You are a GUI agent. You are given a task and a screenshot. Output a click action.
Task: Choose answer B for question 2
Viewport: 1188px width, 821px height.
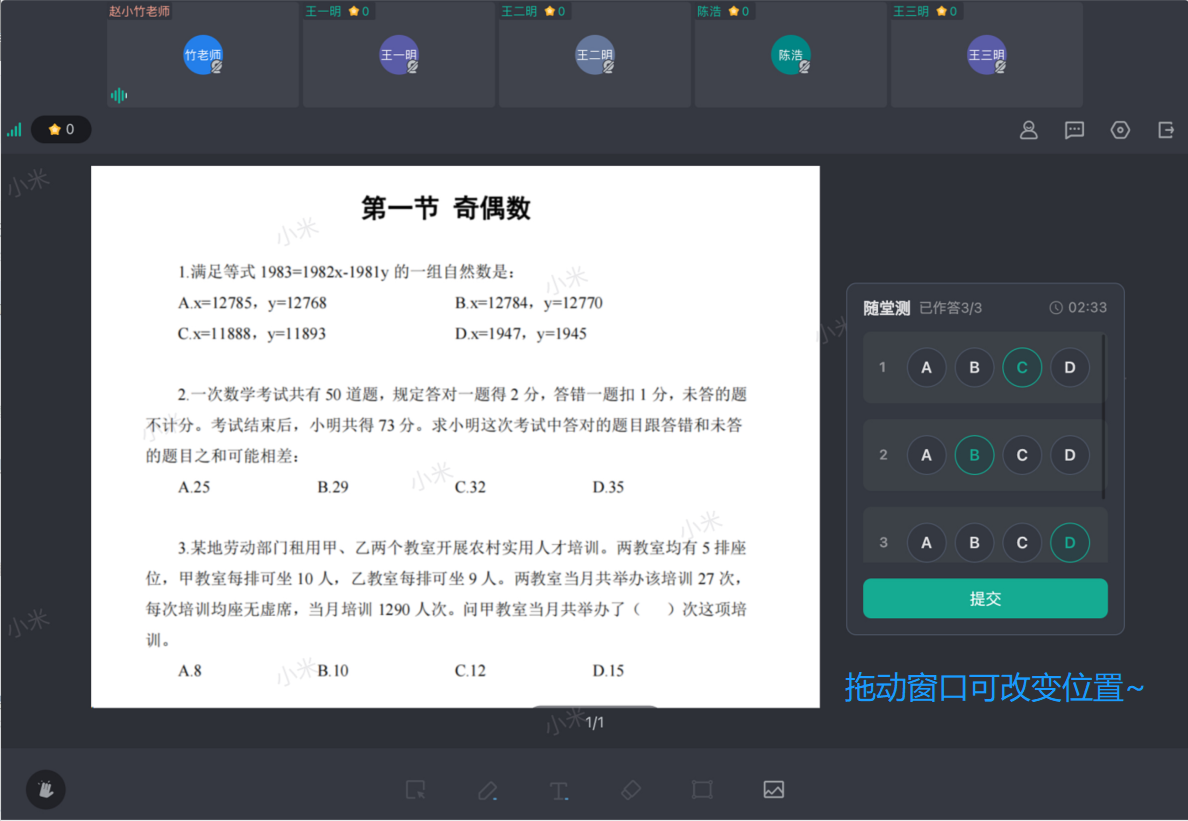pos(974,455)
